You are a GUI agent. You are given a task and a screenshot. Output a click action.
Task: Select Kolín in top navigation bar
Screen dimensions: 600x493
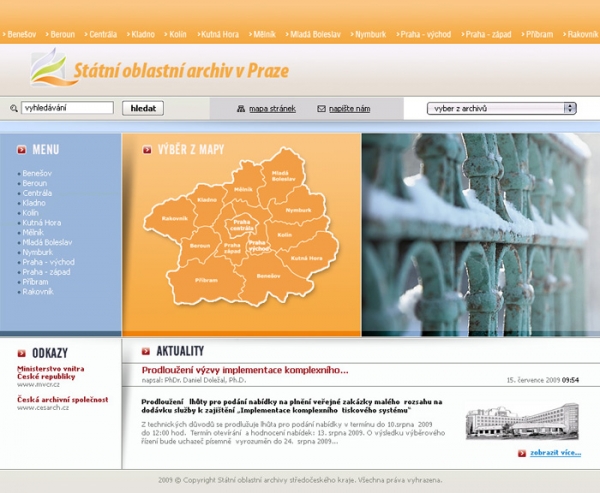tap(178, 34)
